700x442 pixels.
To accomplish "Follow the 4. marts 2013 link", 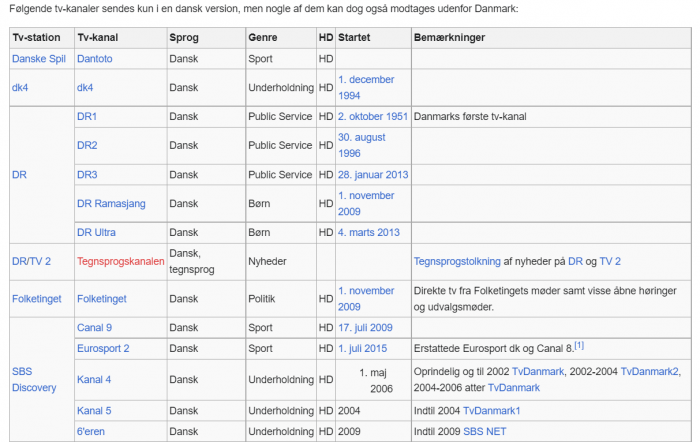I will [x=369, y=233].
